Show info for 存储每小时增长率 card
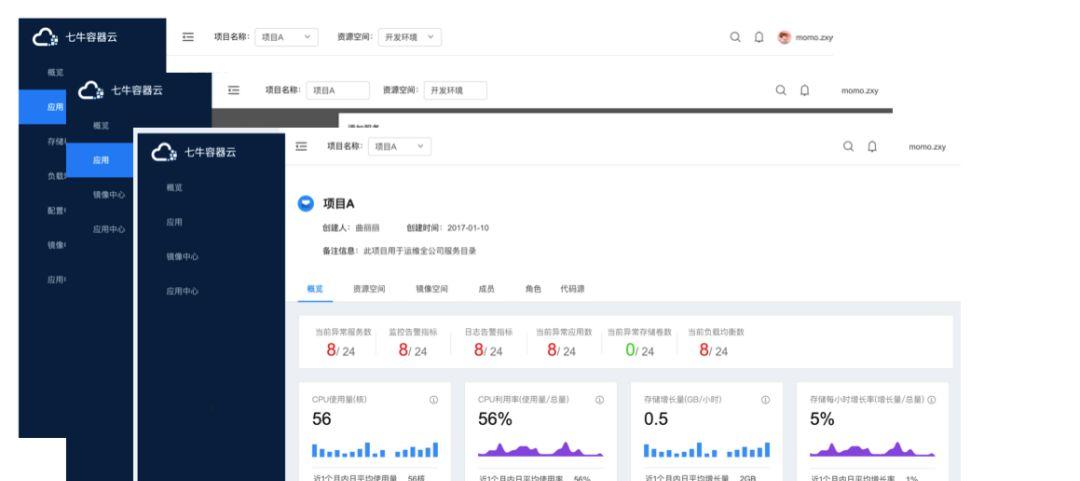The image size is (1080, 481). [x=932, y=400]
